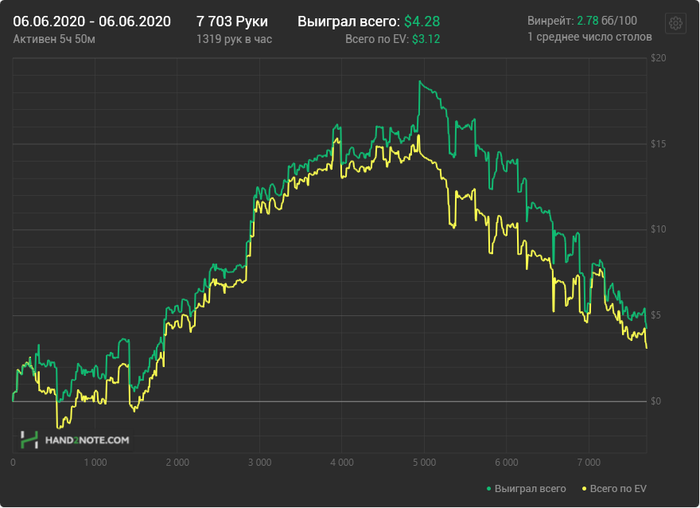Click the '5 000' x-axis label
700x508 pixels.
424,462
